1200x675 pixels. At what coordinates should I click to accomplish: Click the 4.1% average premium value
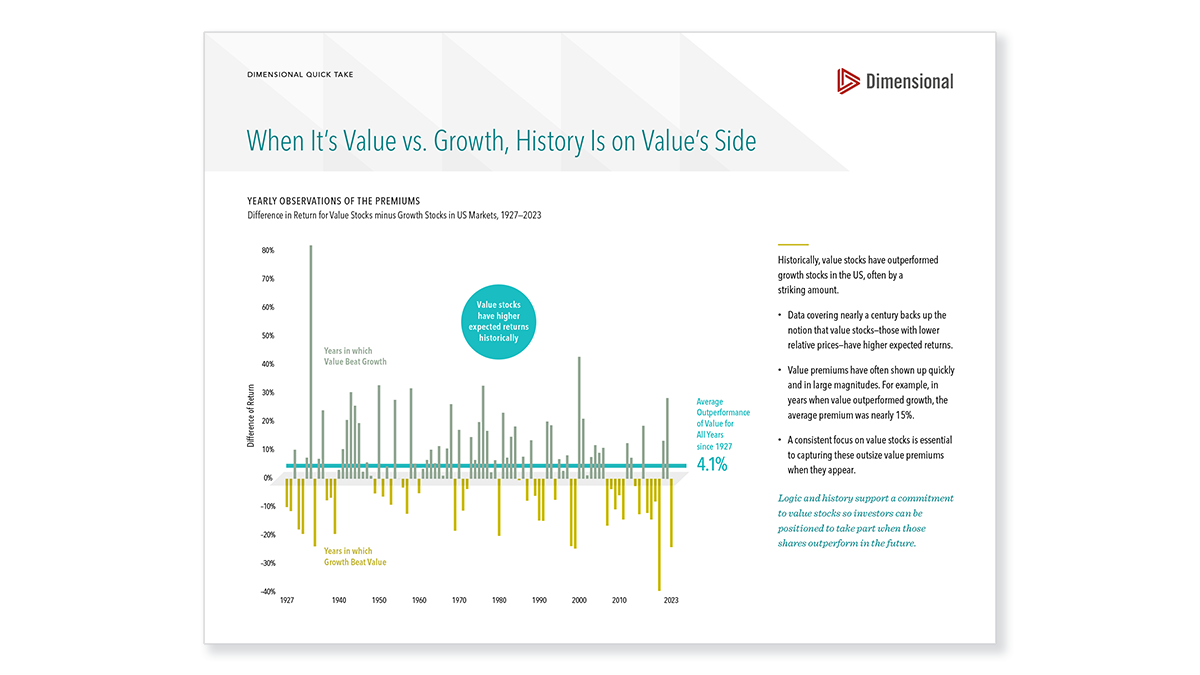710,464
